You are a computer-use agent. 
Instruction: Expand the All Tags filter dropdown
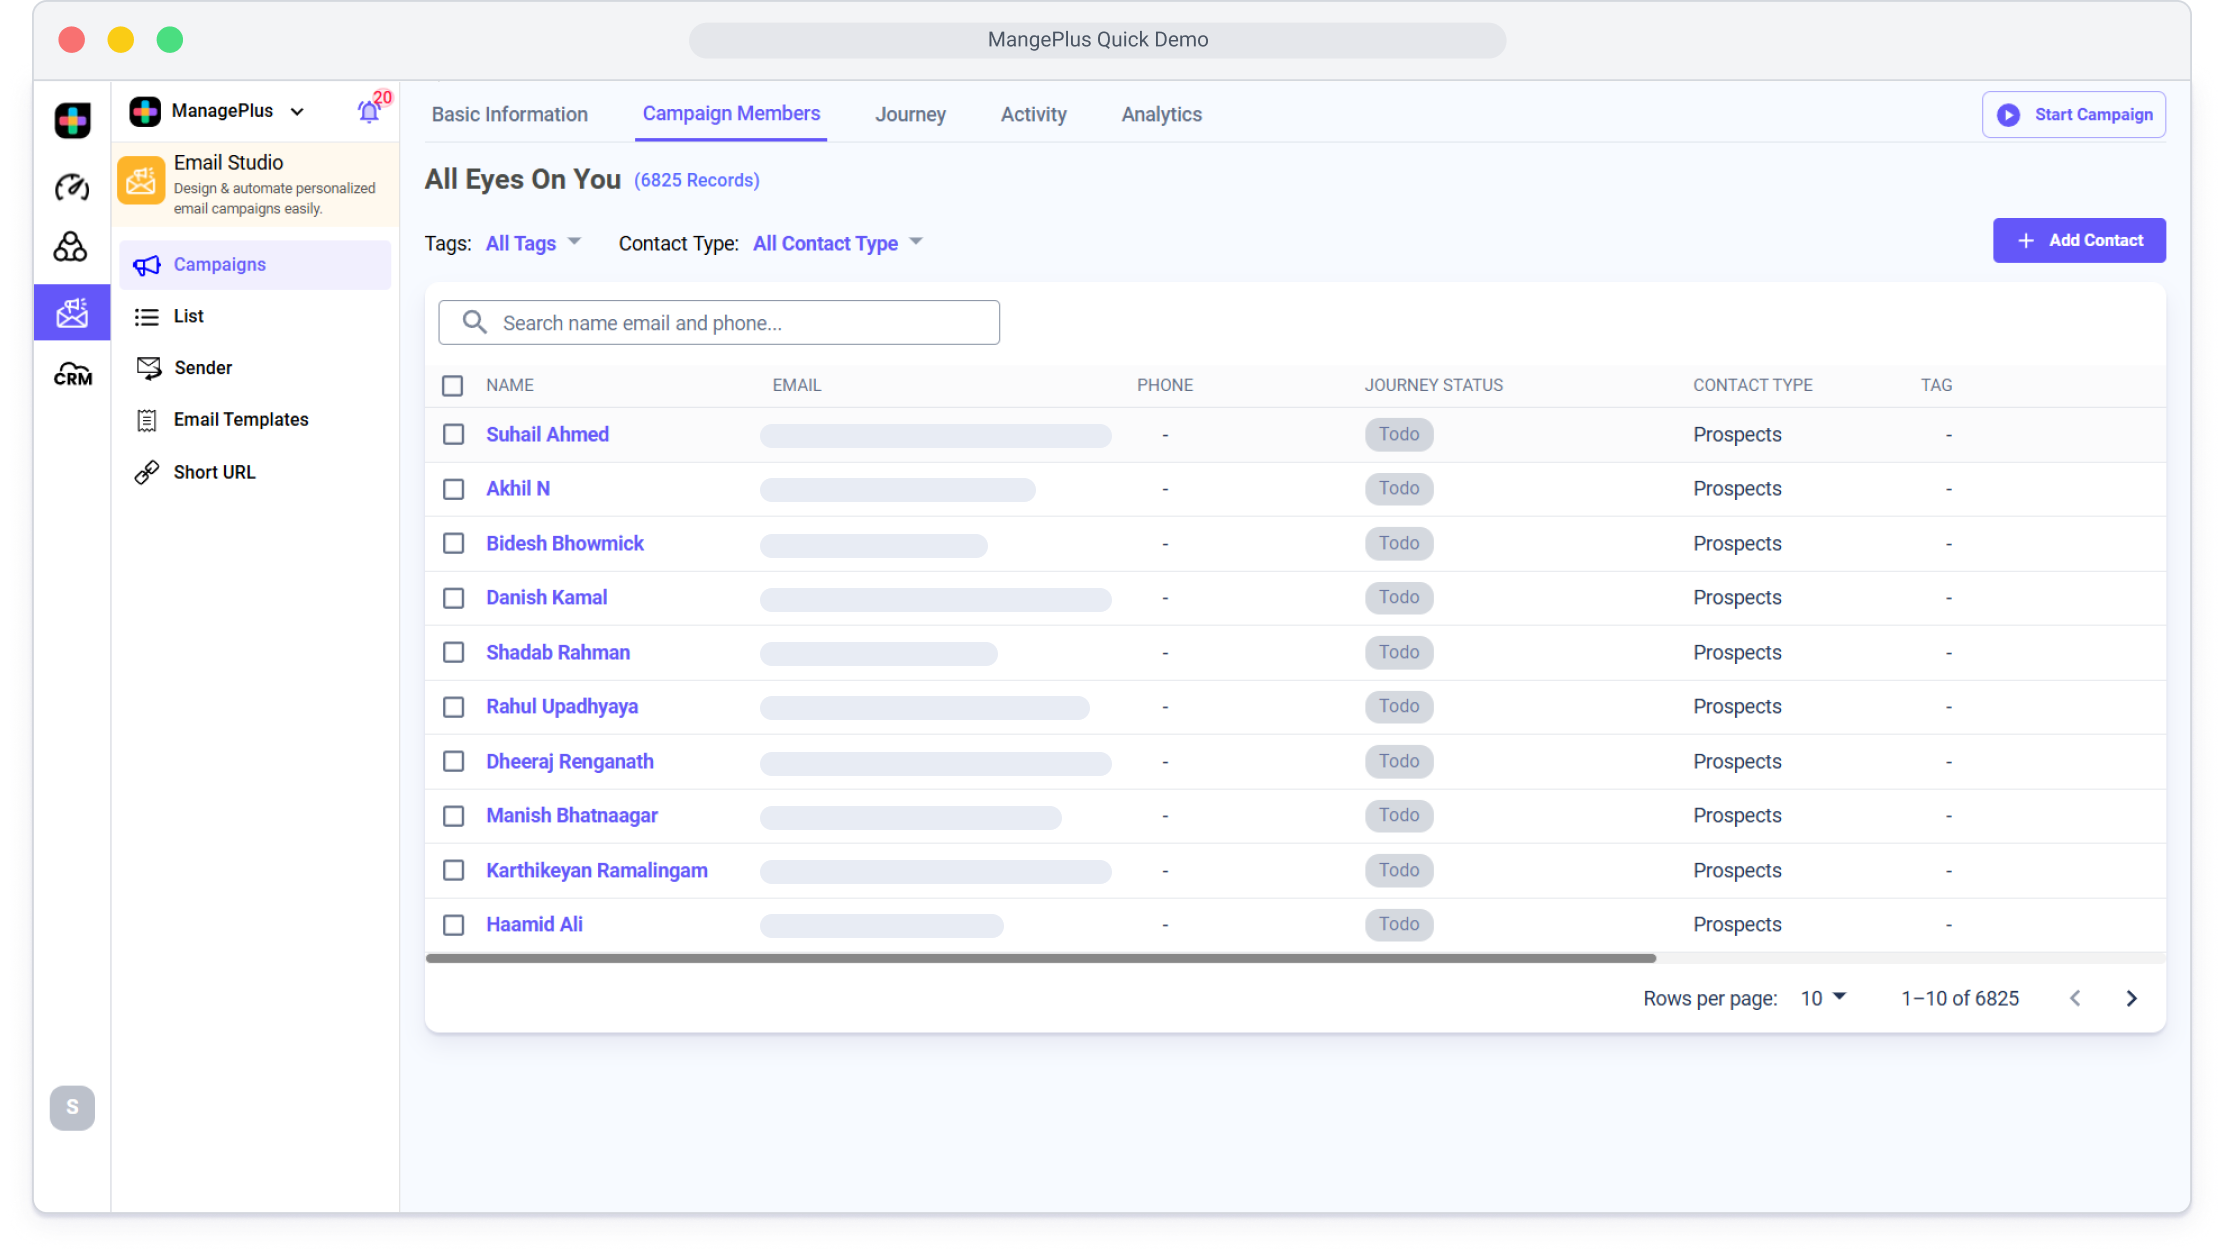(x=533, y=243)
